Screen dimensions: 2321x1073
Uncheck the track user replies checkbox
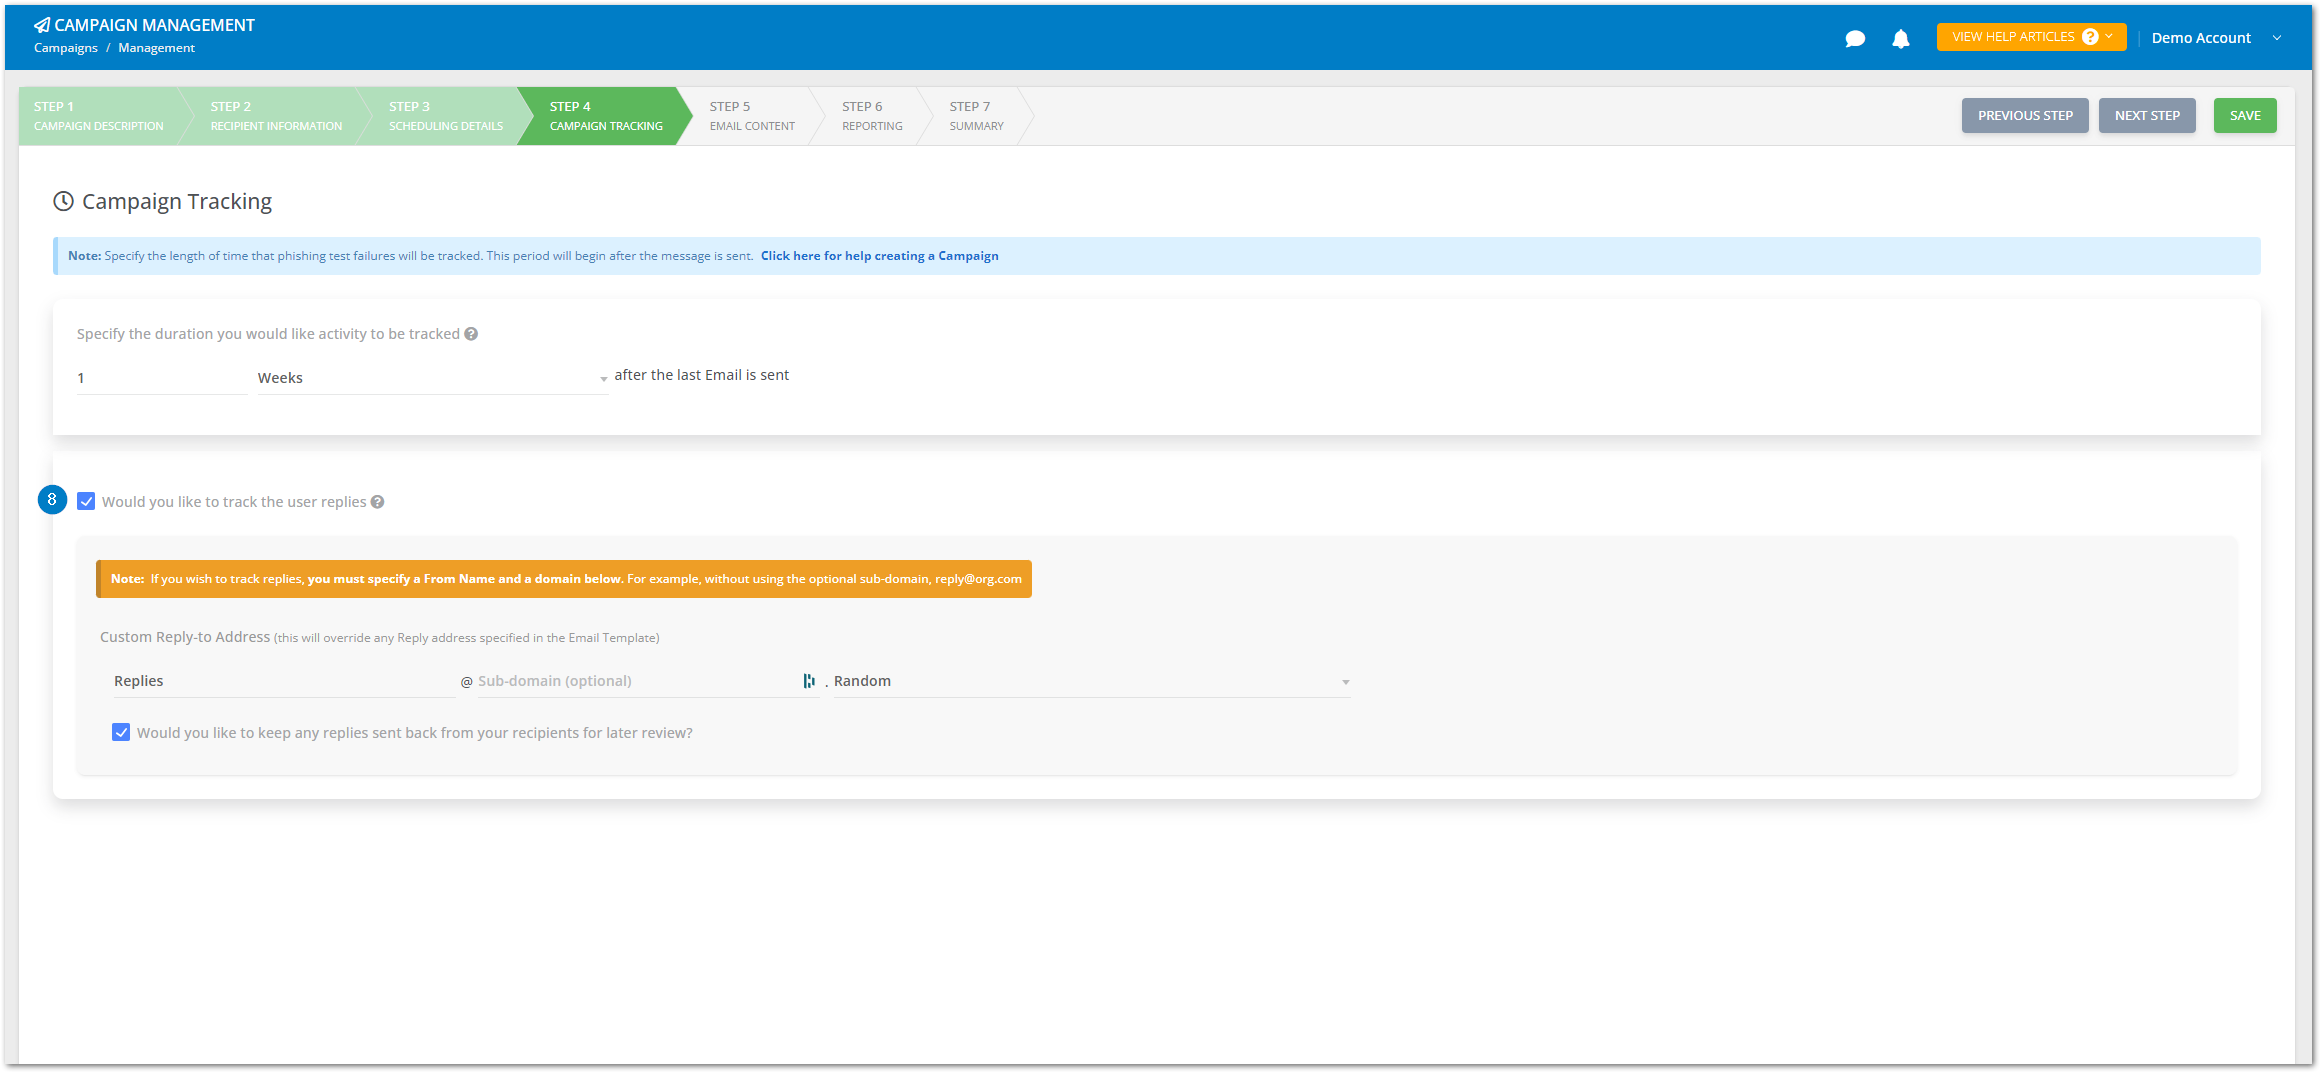pyautogui.click(x=86, y=501)
